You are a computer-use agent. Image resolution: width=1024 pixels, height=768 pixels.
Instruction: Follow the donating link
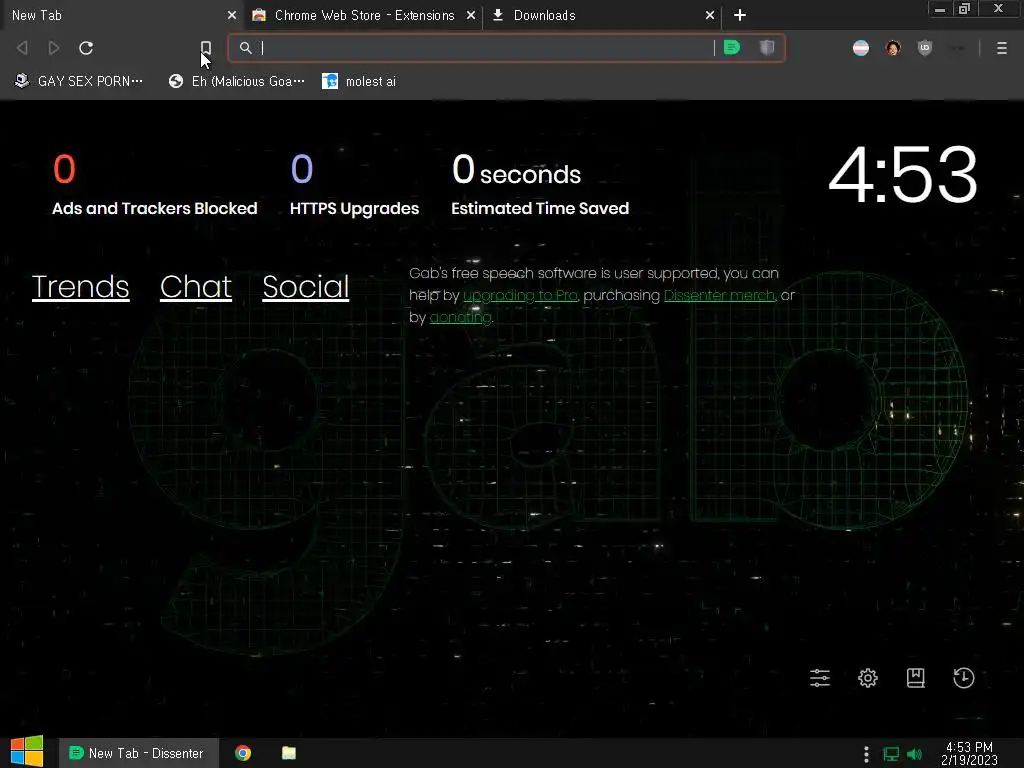tap(460, 317)
